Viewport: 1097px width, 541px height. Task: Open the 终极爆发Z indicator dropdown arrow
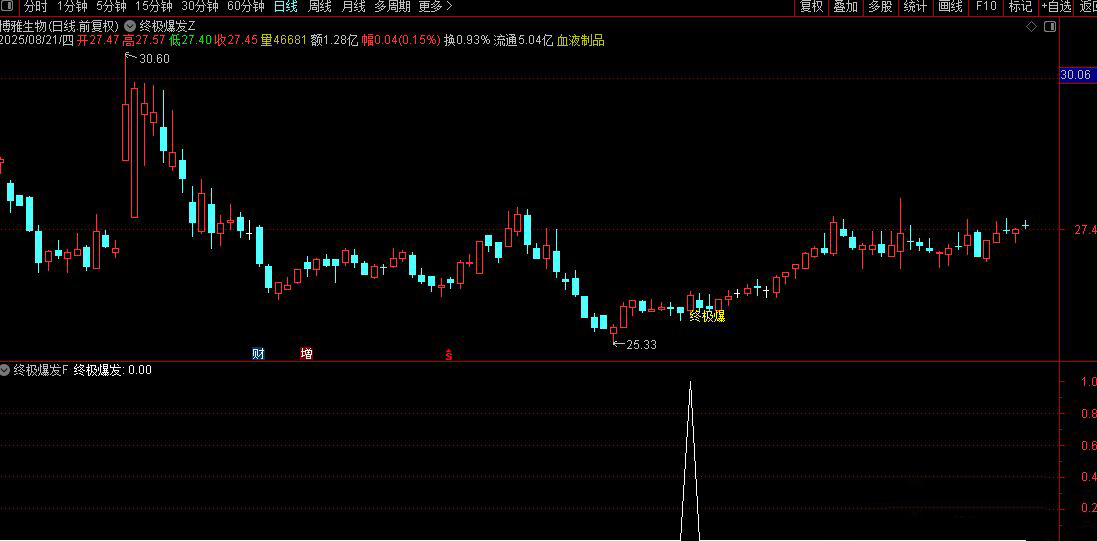(x=130, y=26)
